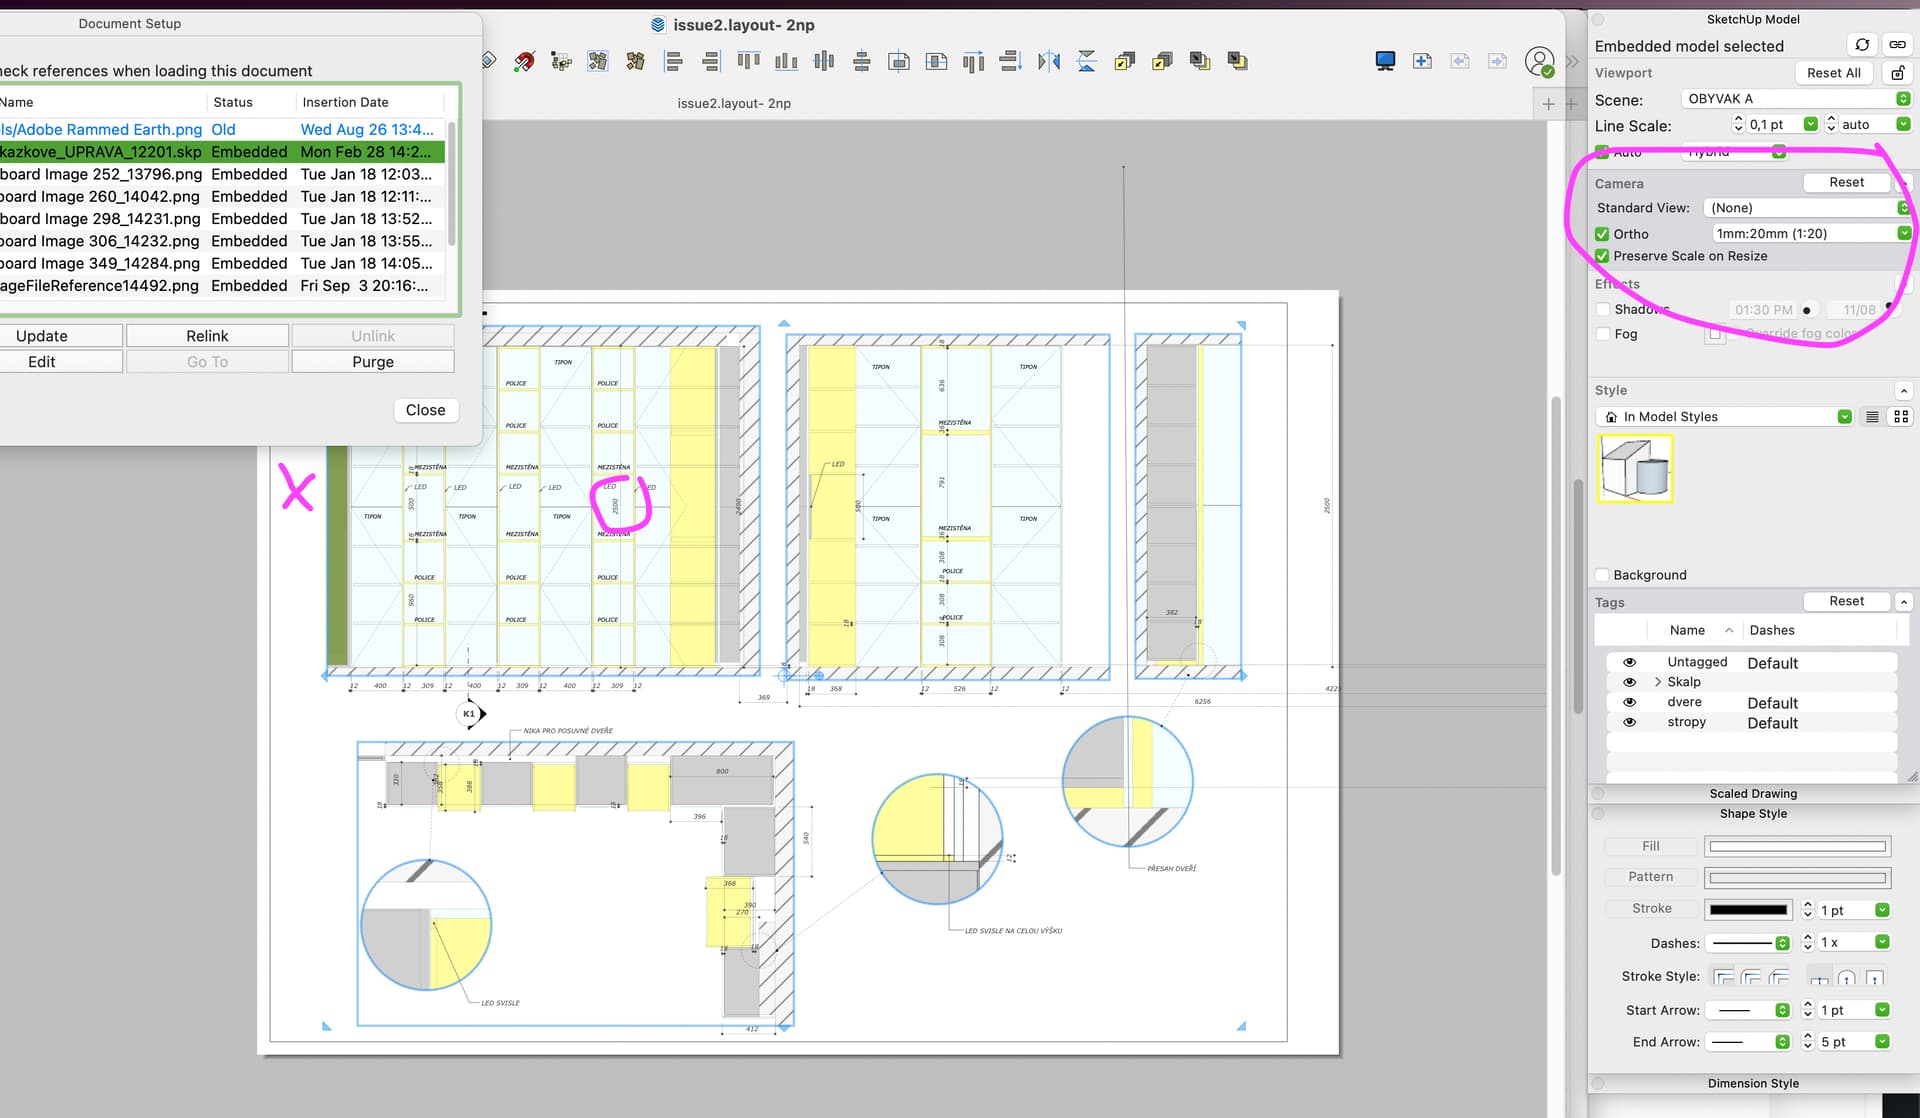Select the issue2.layout- 2np document tab
The image size is (1920, 1118).
(x=734, y=103)
